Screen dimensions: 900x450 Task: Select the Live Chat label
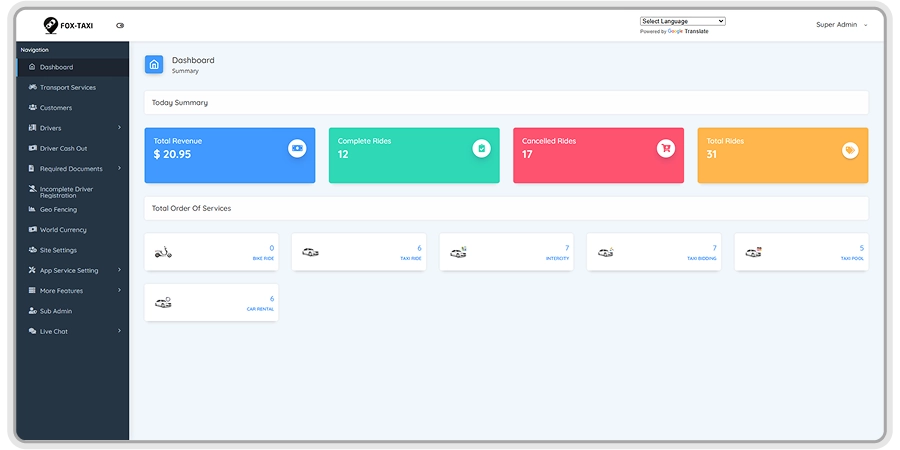click(54, 332)
